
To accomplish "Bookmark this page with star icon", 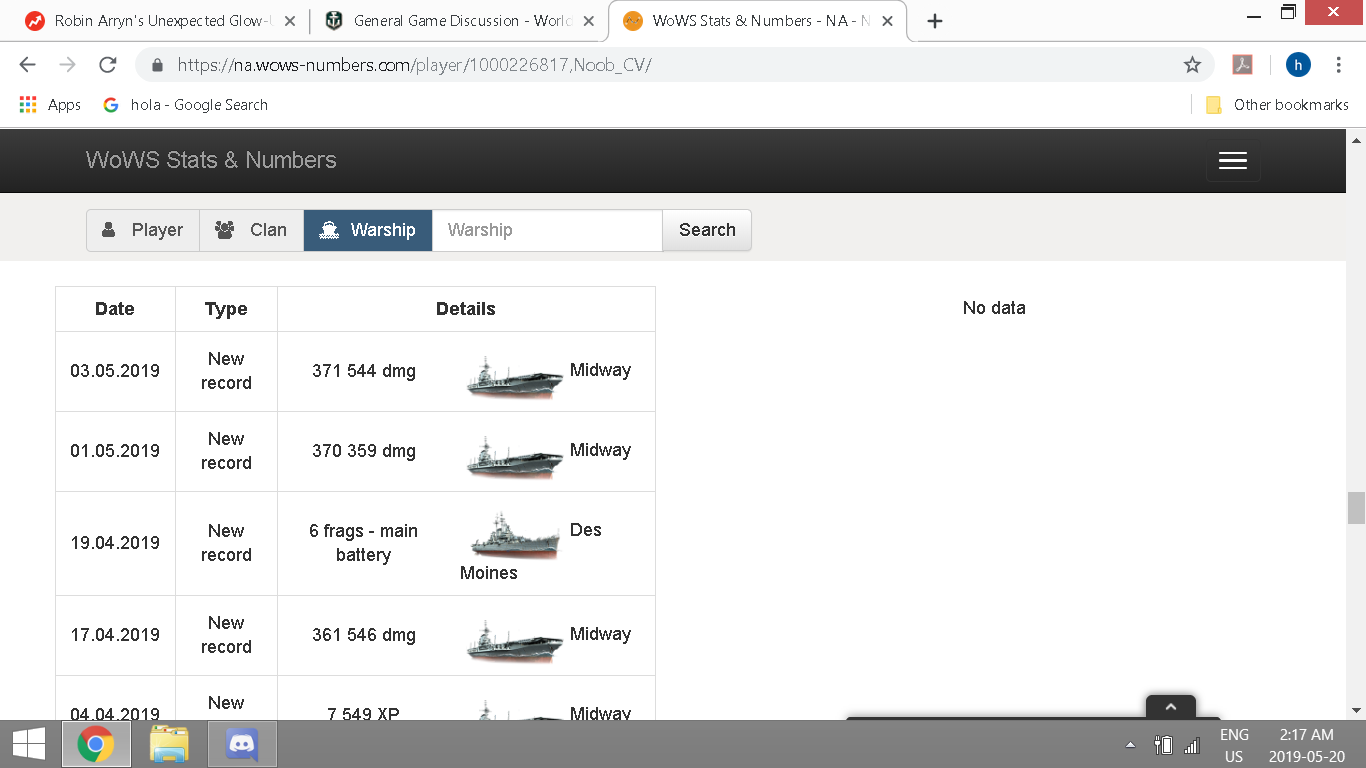I will 1192,65.
